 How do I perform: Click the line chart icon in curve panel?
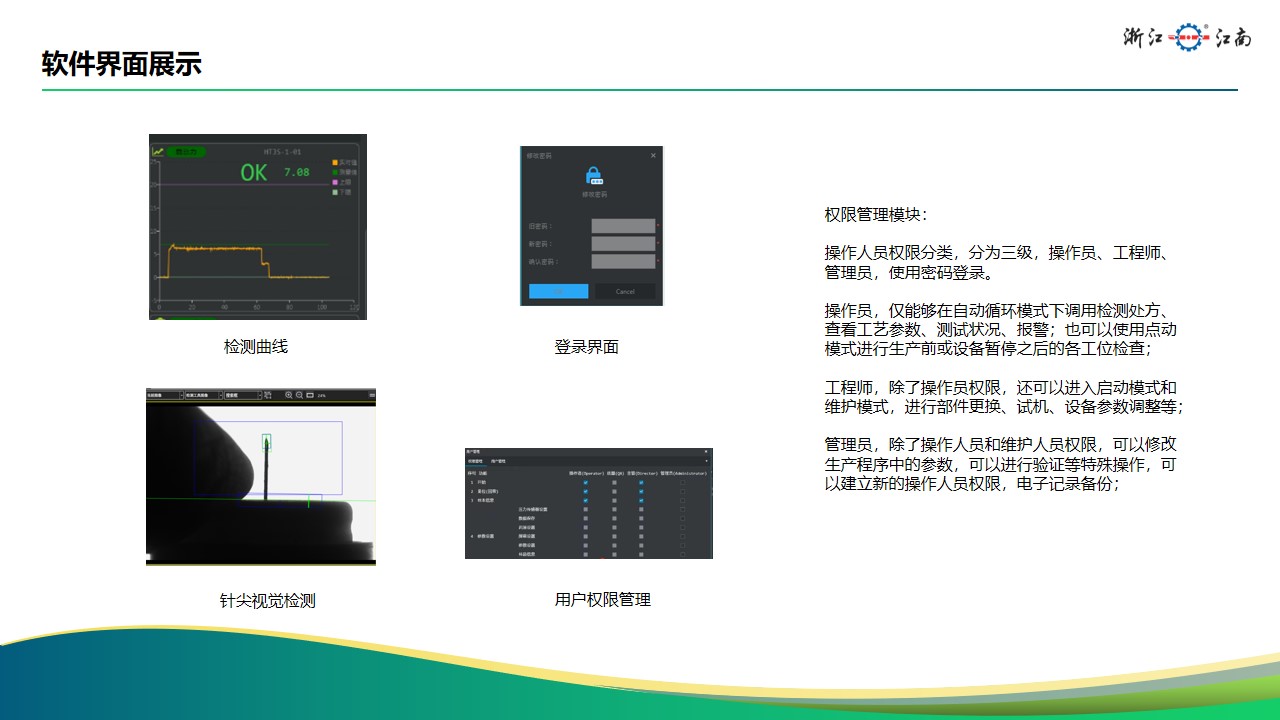[x=158, y=152]
